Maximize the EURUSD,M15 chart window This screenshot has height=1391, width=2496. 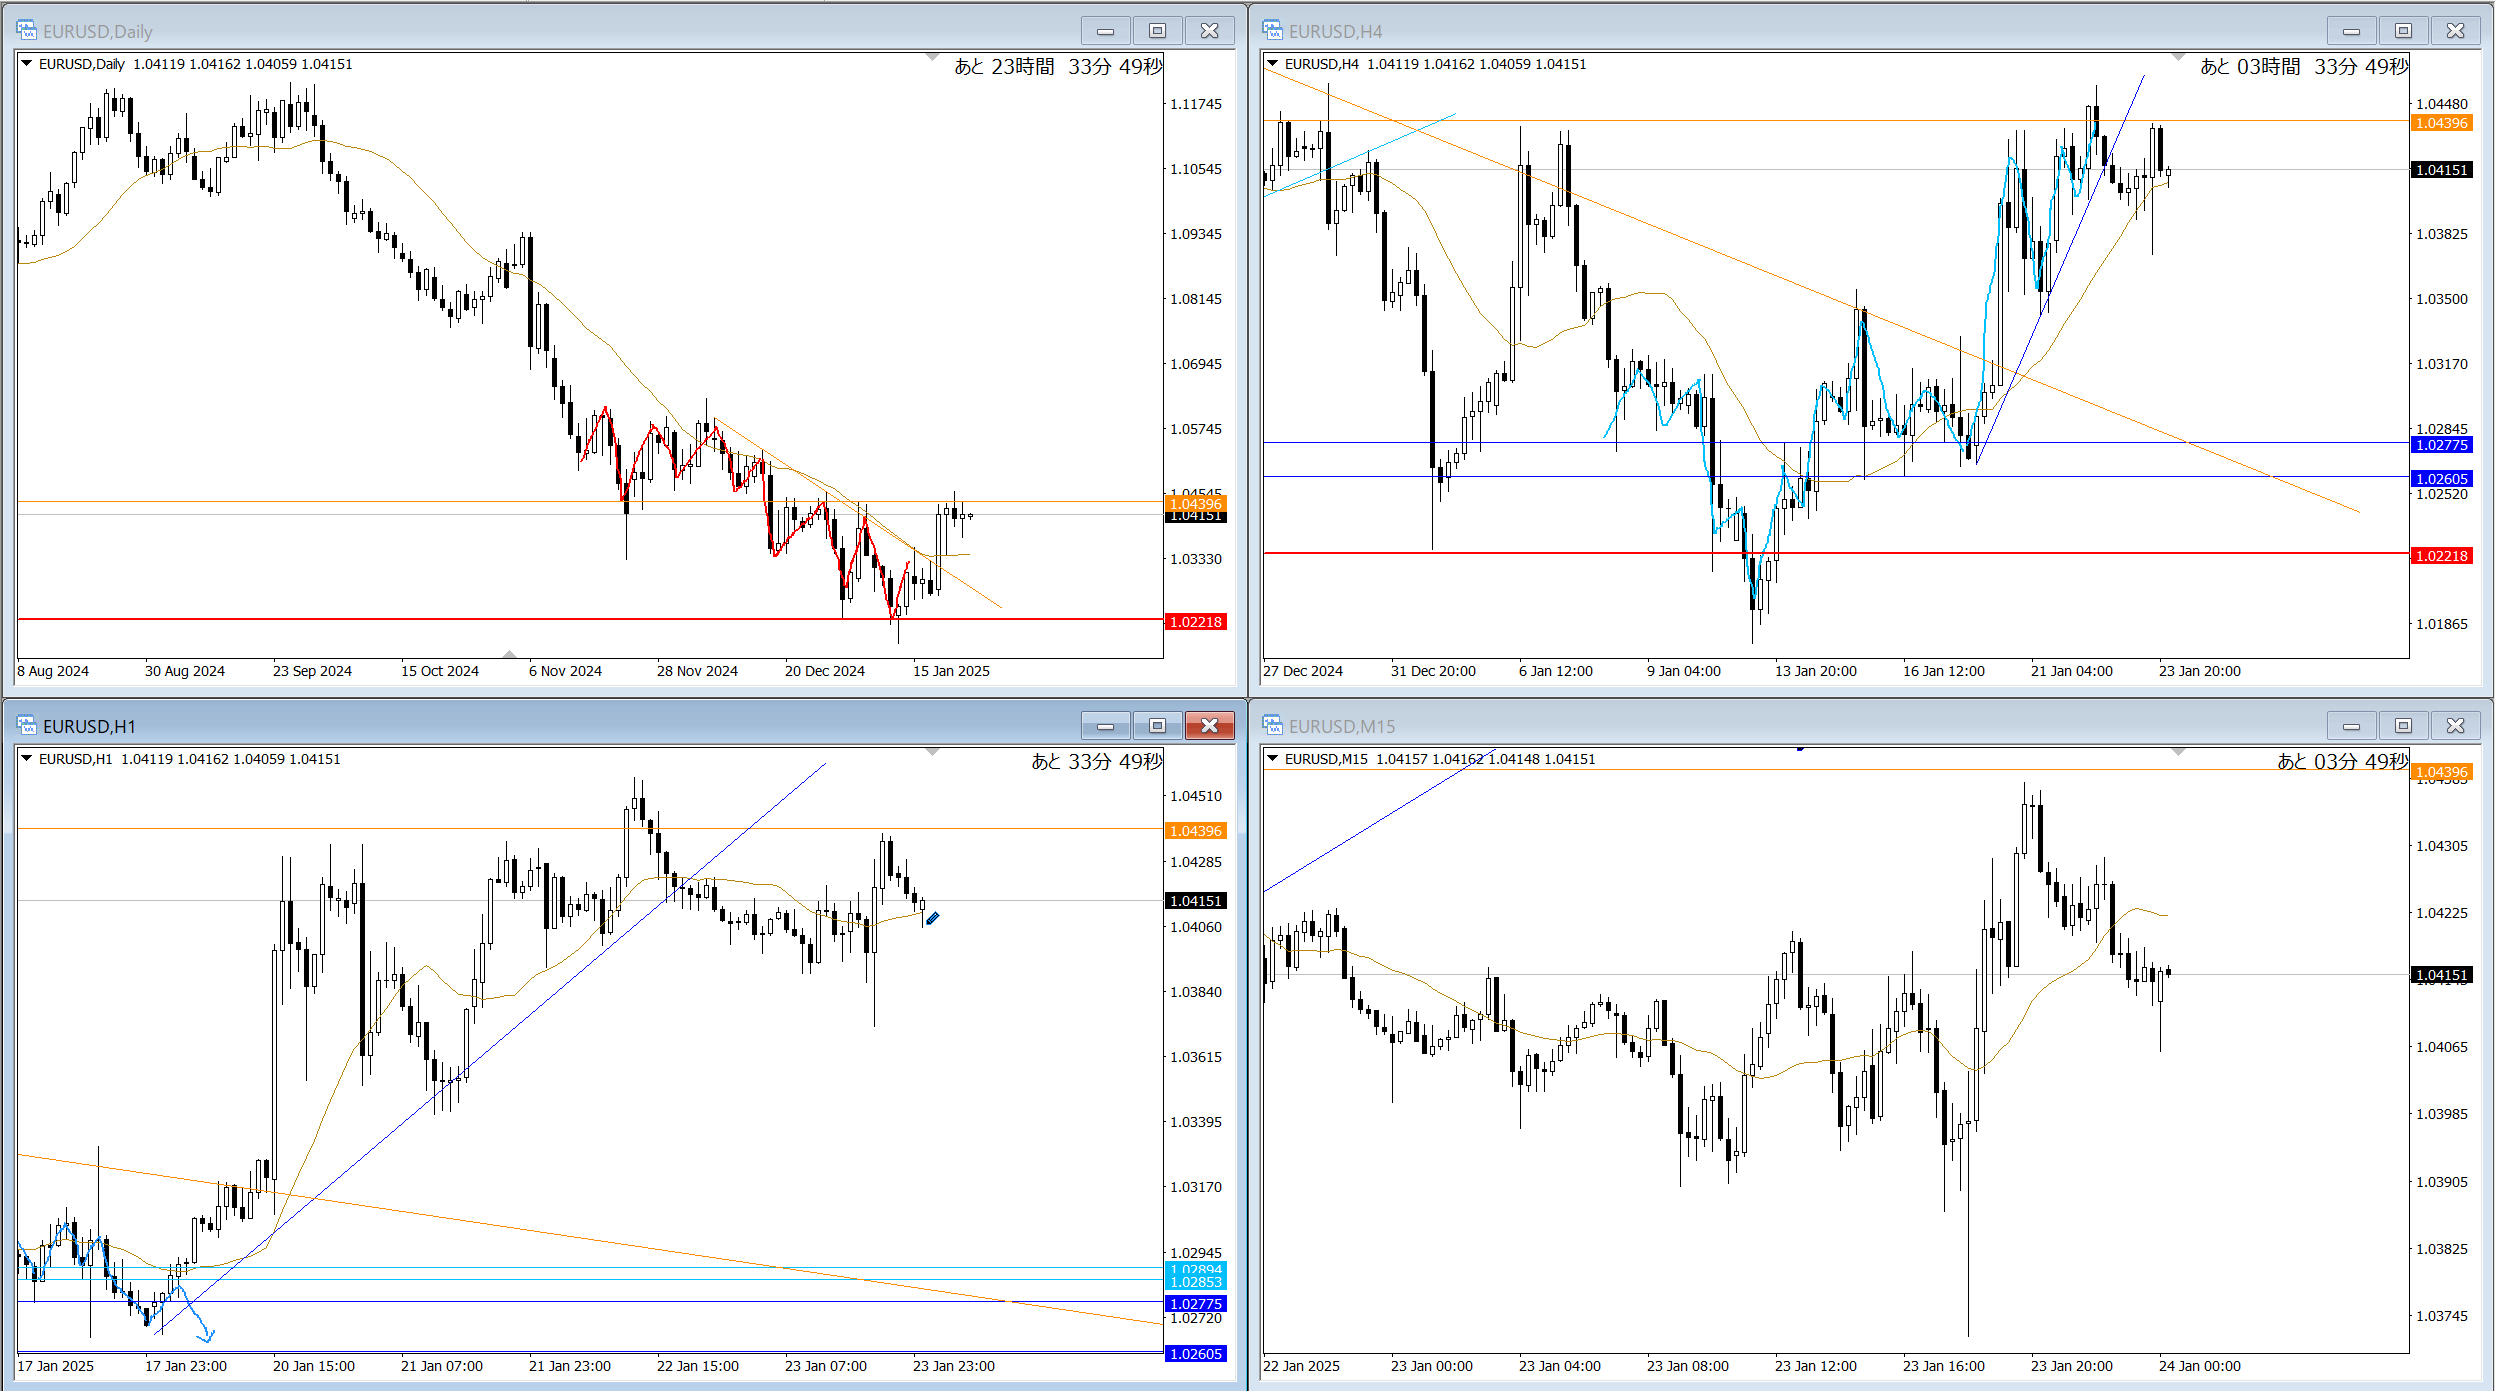[2403, 726]
